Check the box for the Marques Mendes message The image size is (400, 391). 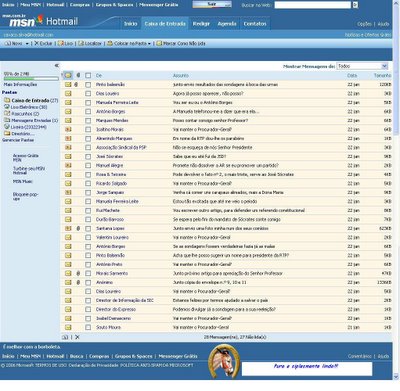[88, 121]
